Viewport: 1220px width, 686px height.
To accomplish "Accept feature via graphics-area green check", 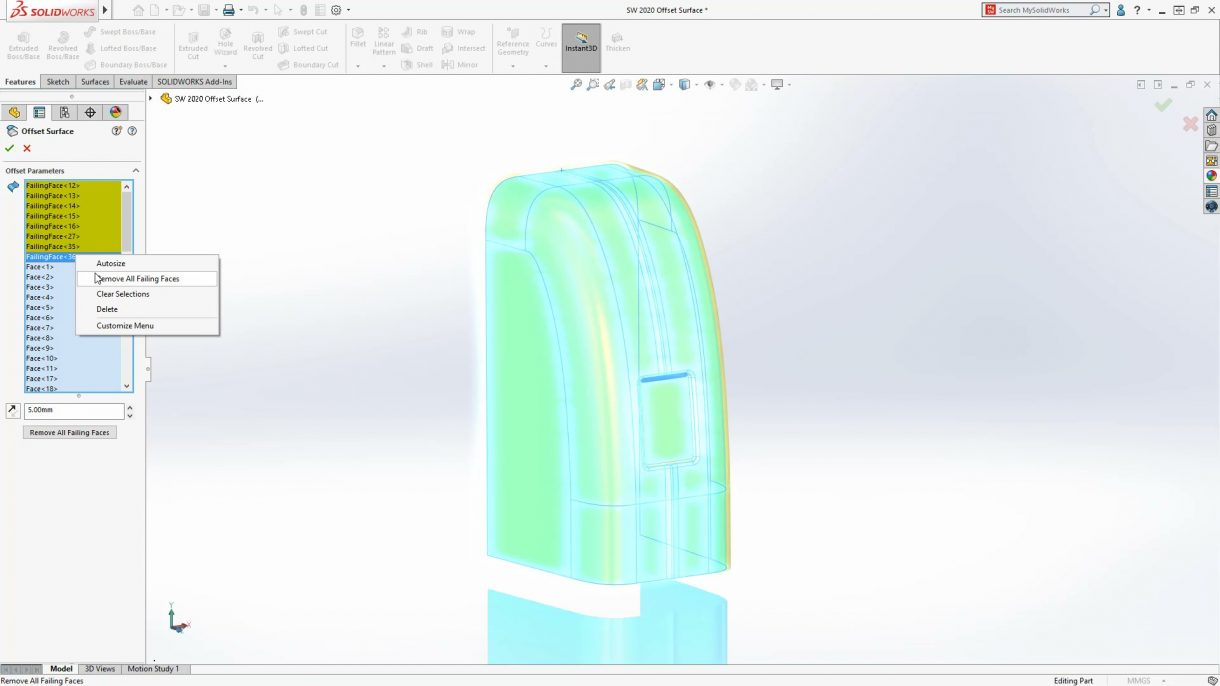I will coord(1163,104).
